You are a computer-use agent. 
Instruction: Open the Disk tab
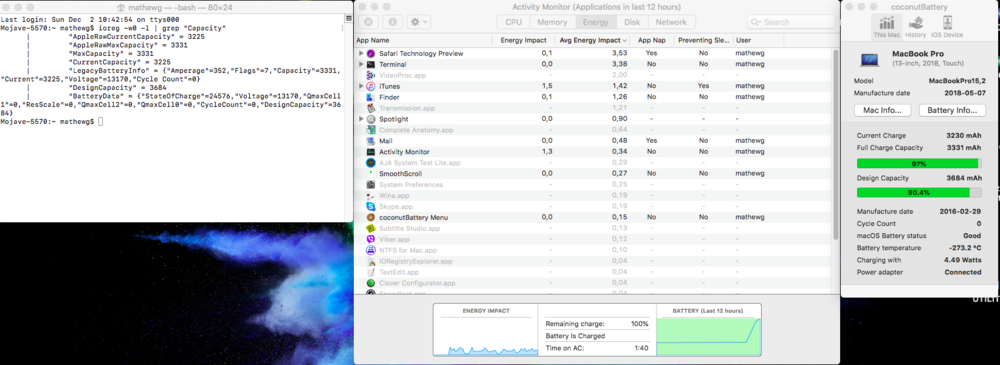point(632,22)
